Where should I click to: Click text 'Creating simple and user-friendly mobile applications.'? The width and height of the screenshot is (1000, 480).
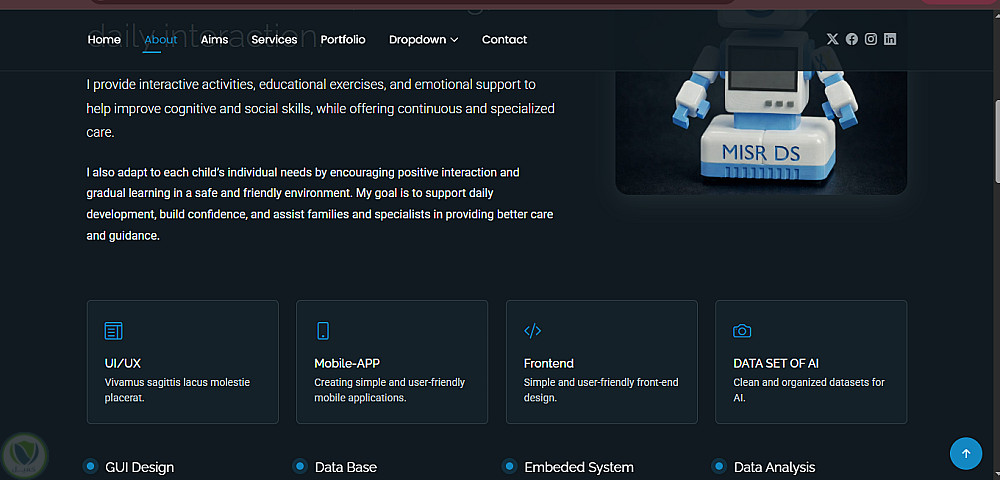390,390
